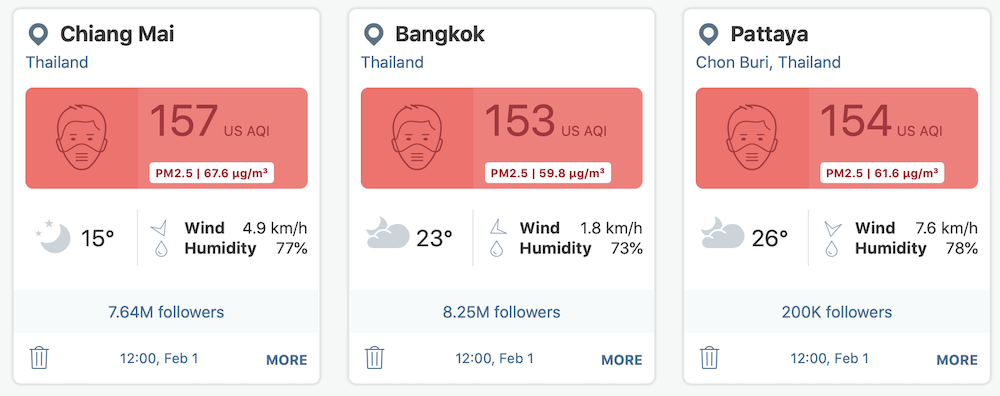
Task: Click the 8.25M followers bar
Action: click(x=501, y=312)
